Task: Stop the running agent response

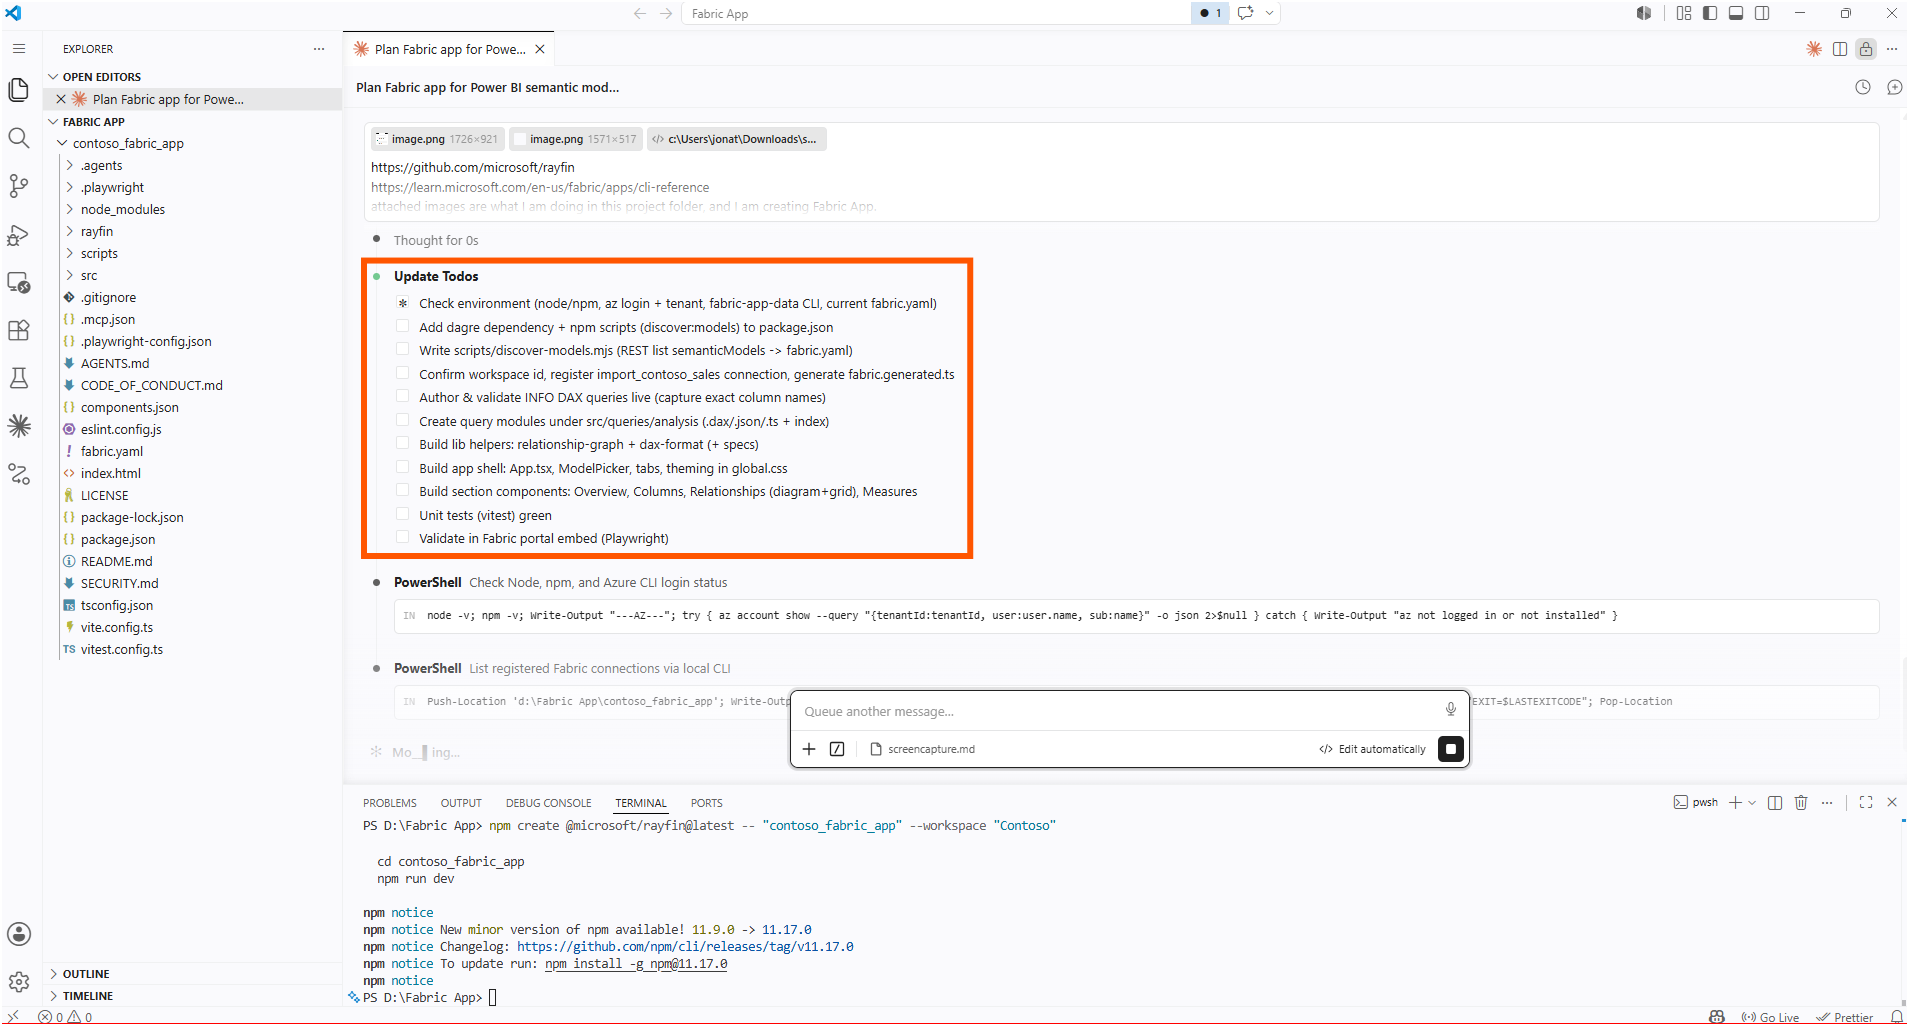Action: [x=1451, y=749]
